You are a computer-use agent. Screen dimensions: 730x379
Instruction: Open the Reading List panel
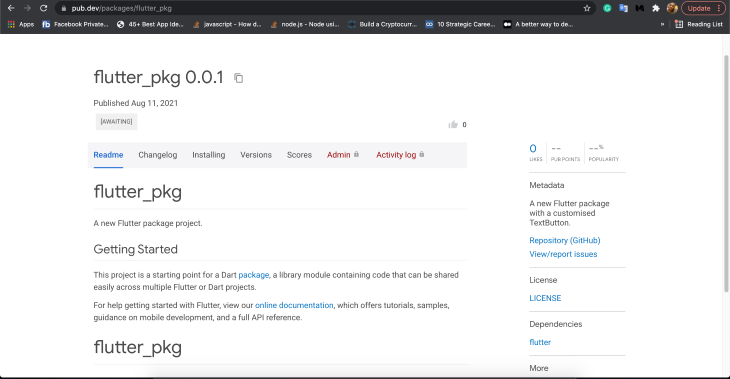(699, 24)
